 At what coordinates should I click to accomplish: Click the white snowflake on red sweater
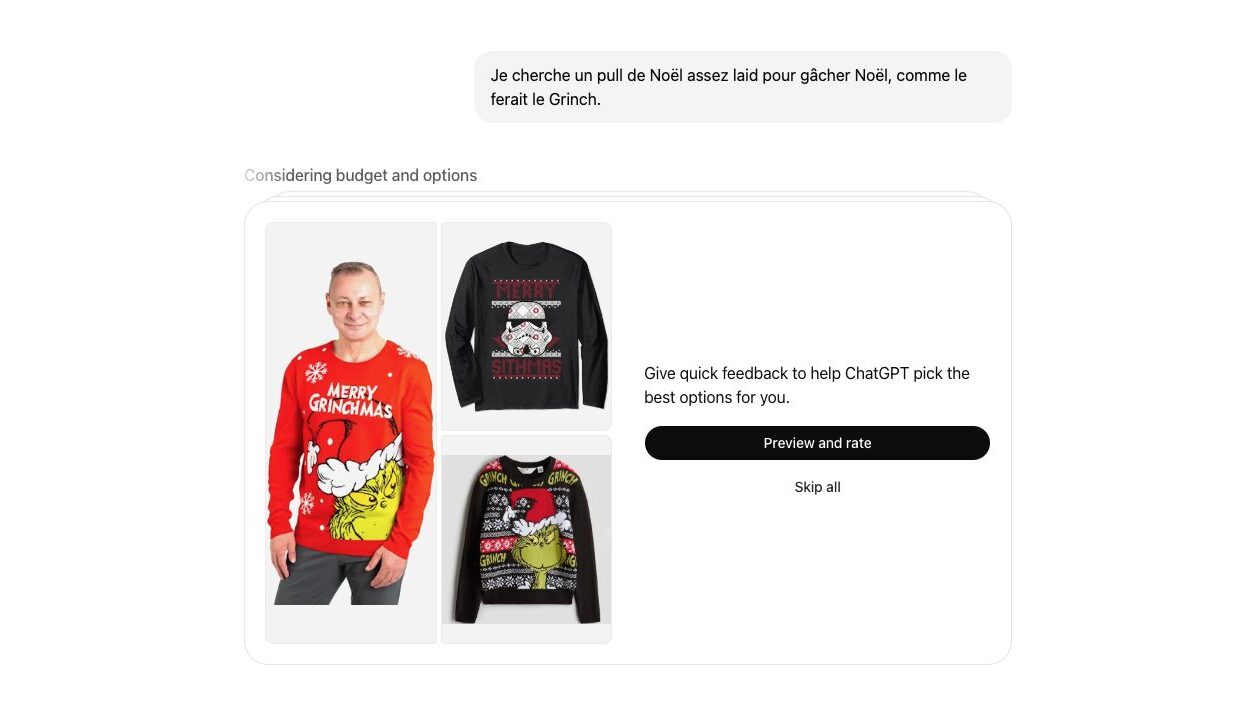tap(316, 371)
